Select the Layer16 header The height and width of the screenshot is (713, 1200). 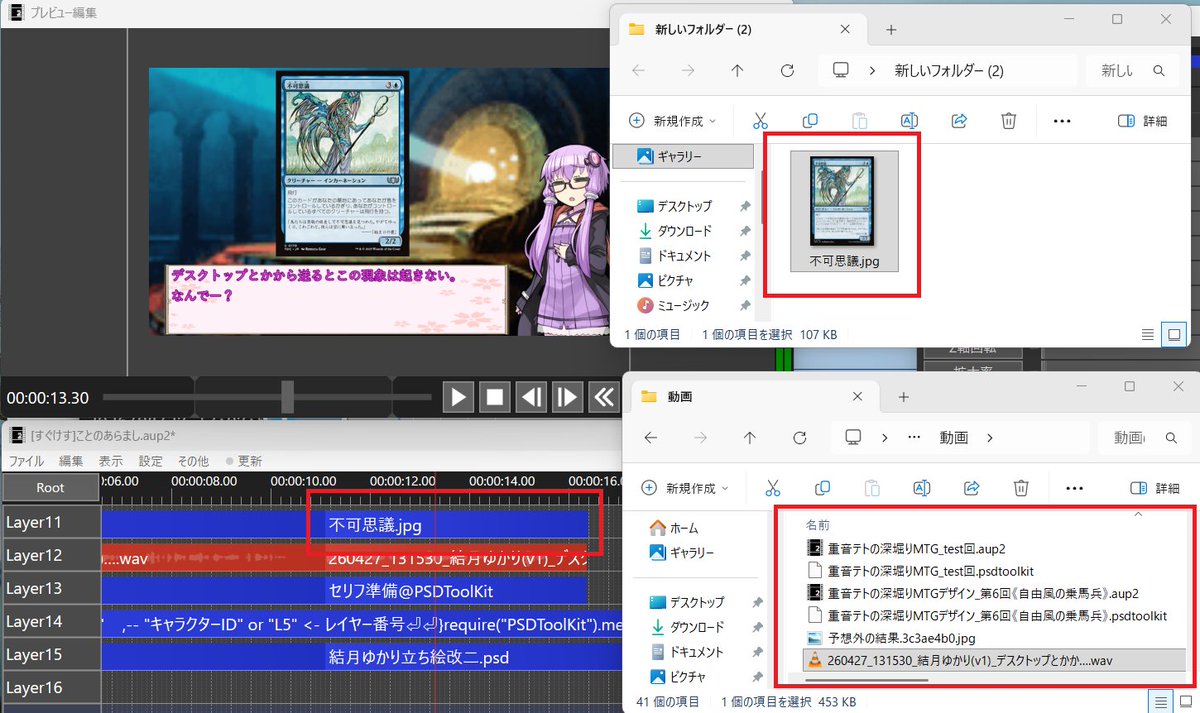point(50,687)
